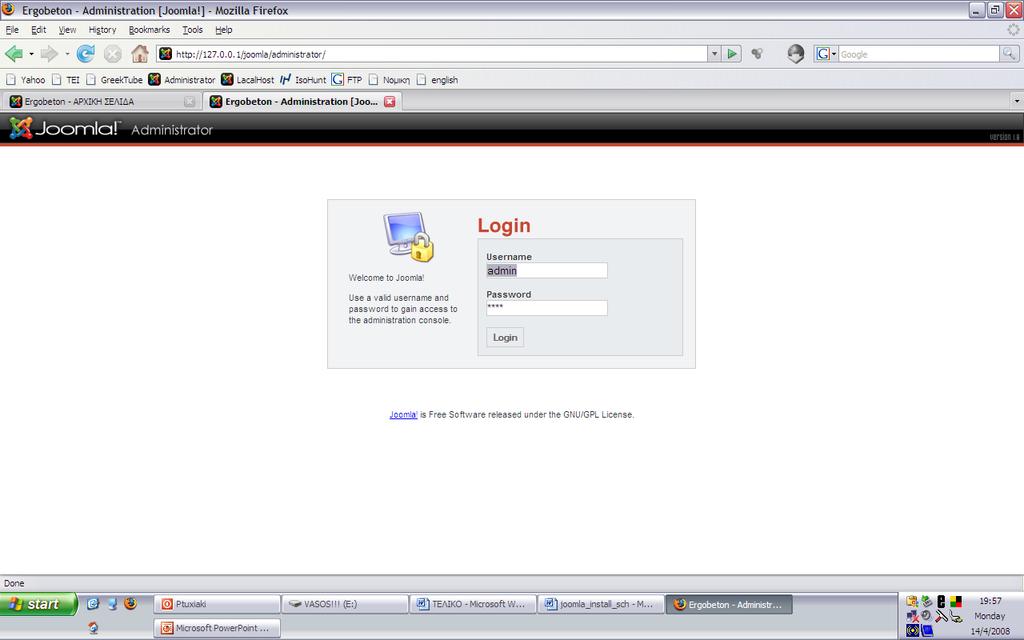
Task: Open the Bookmarks menu
Action: coord(149,30)
